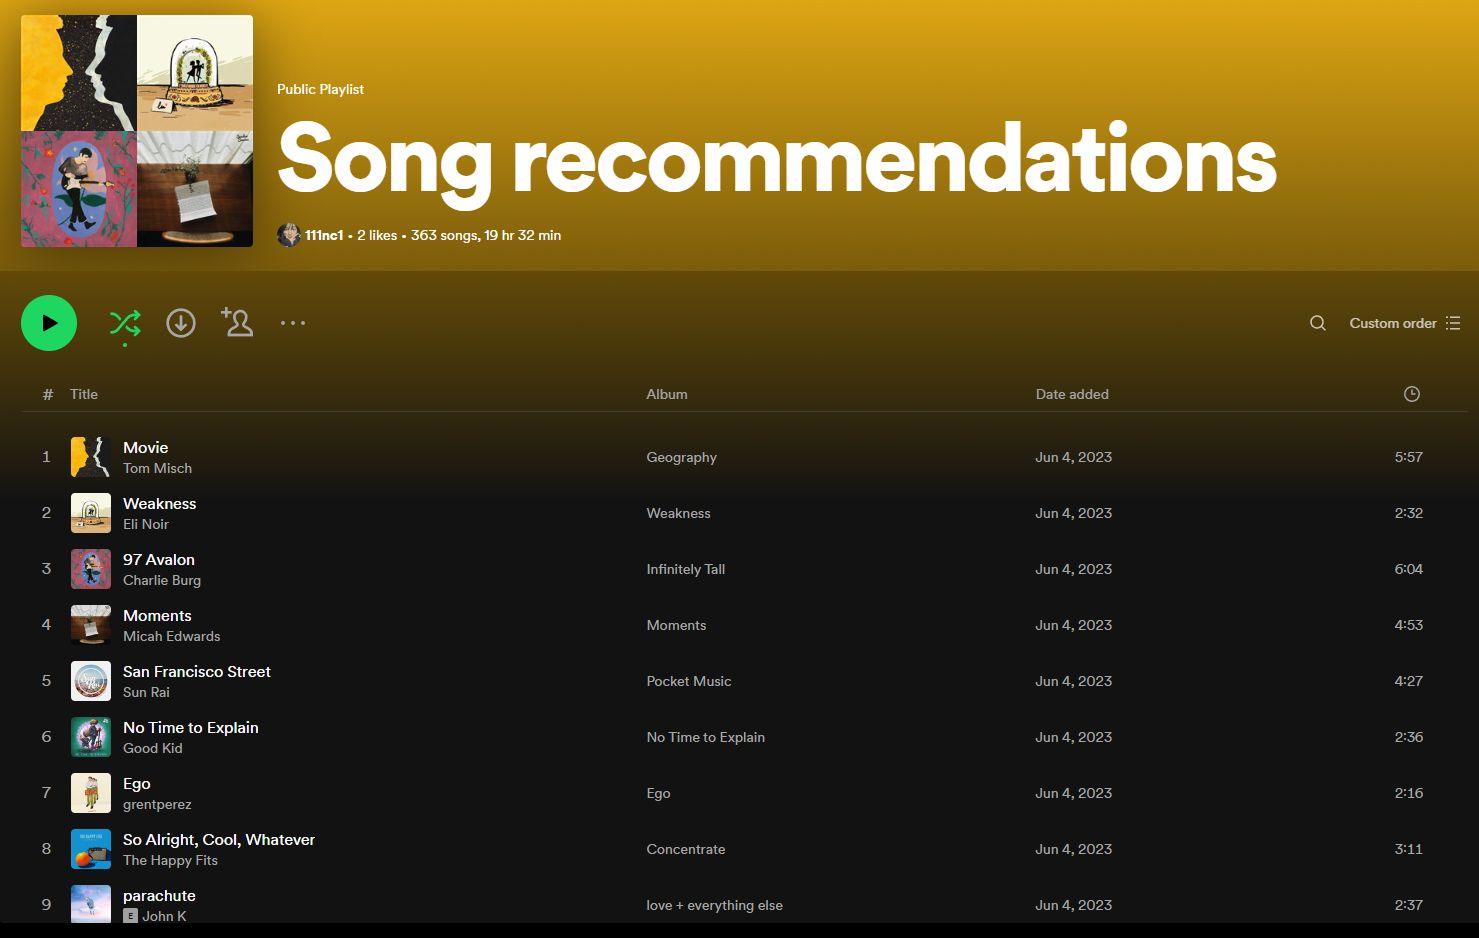This screenshot has width=1479, height=938.
Task: Open the playlist cover collage image
Action: coord(137,131)
